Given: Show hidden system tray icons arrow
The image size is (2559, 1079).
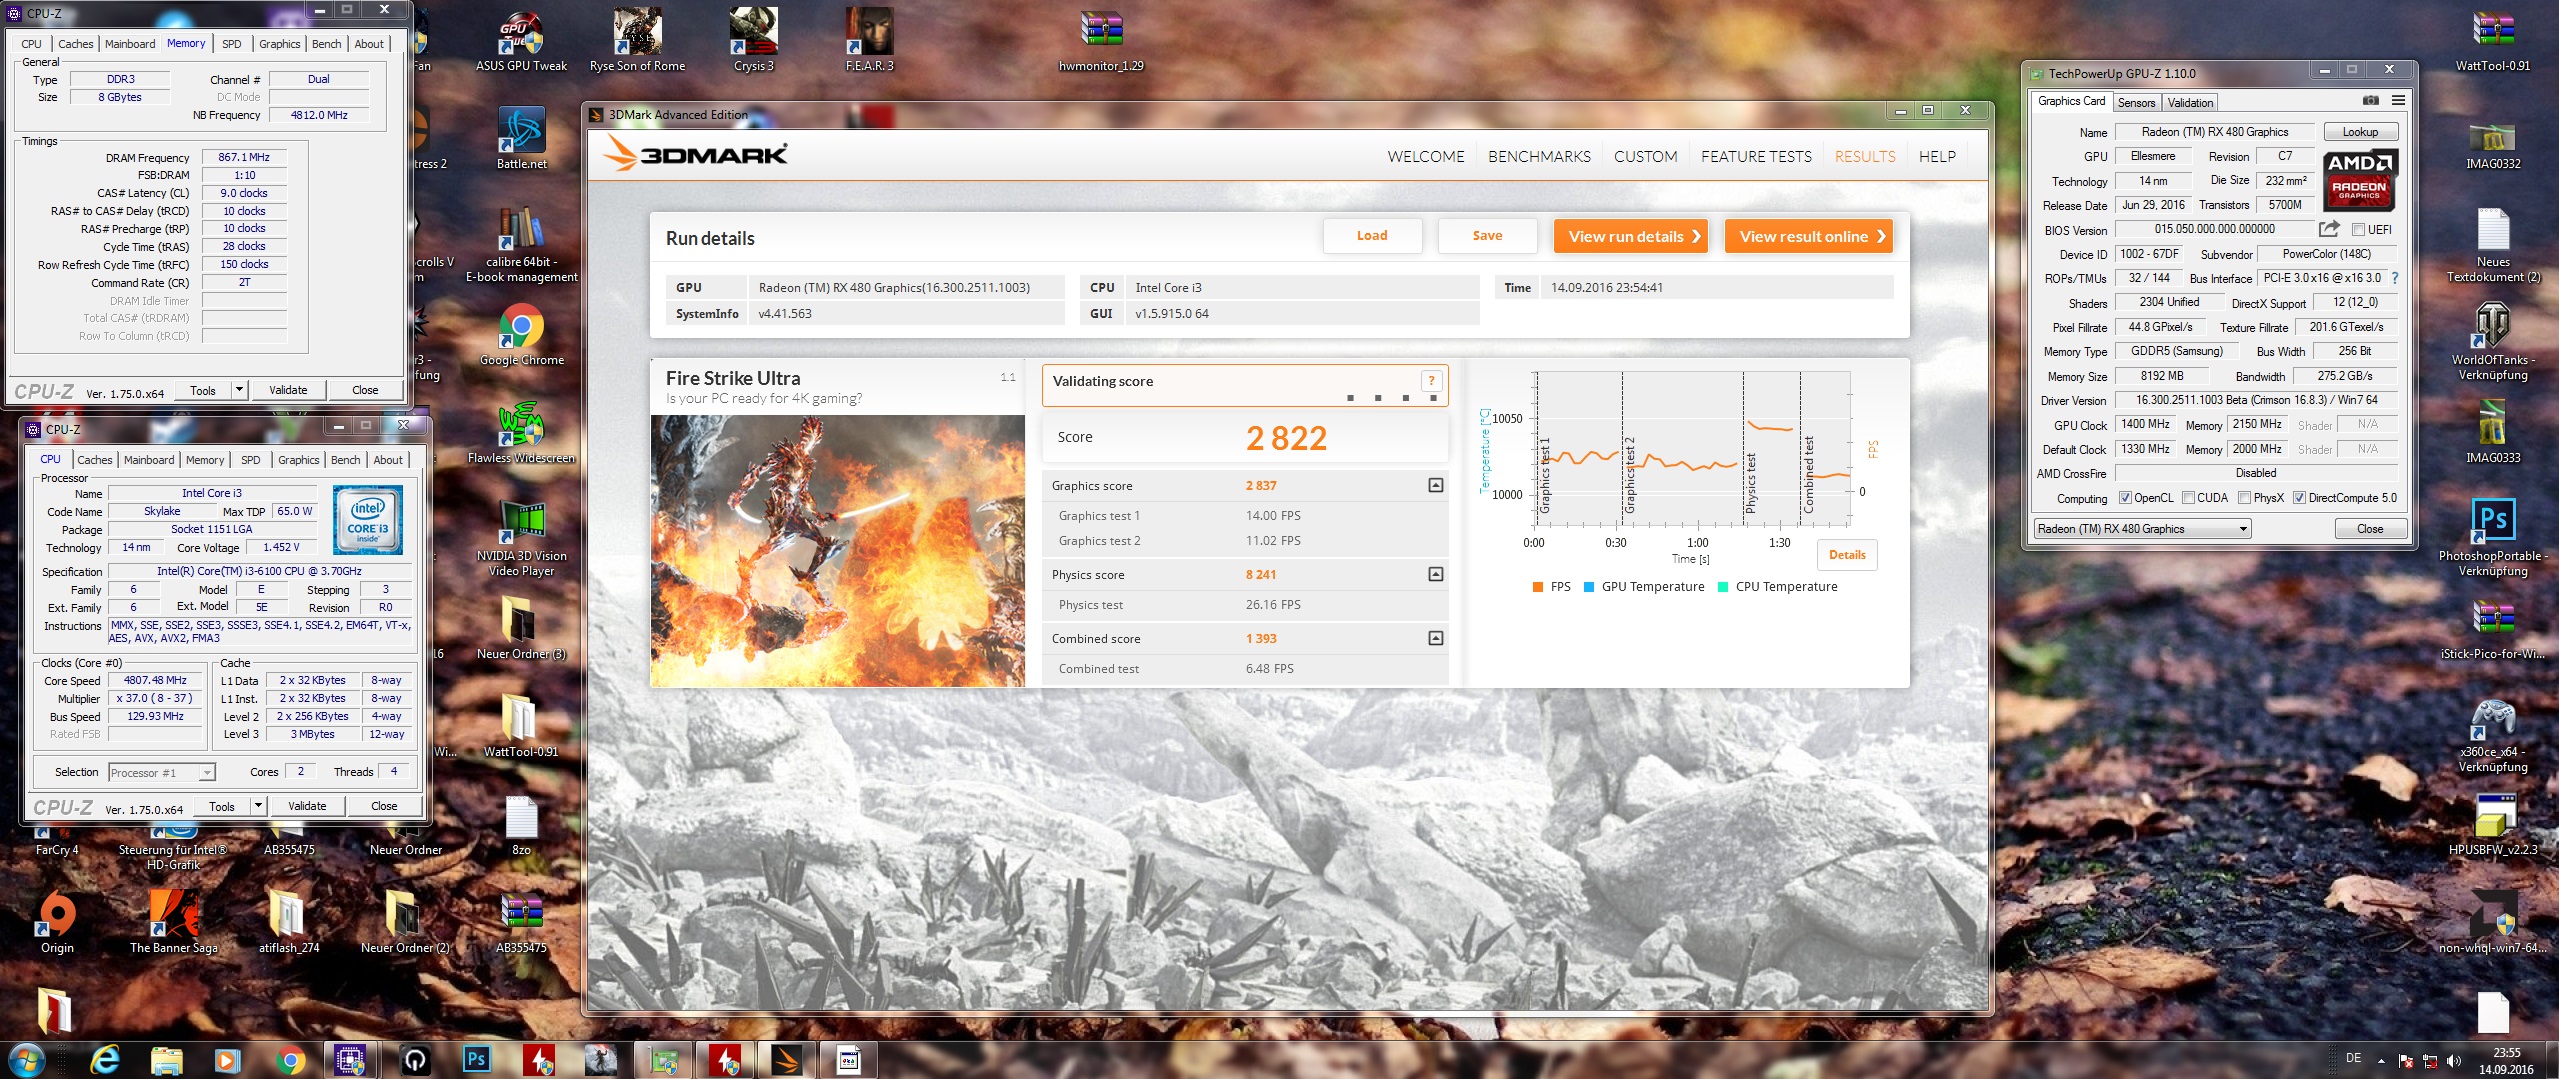Looking at the screenshot, I should [2381, 1060].
